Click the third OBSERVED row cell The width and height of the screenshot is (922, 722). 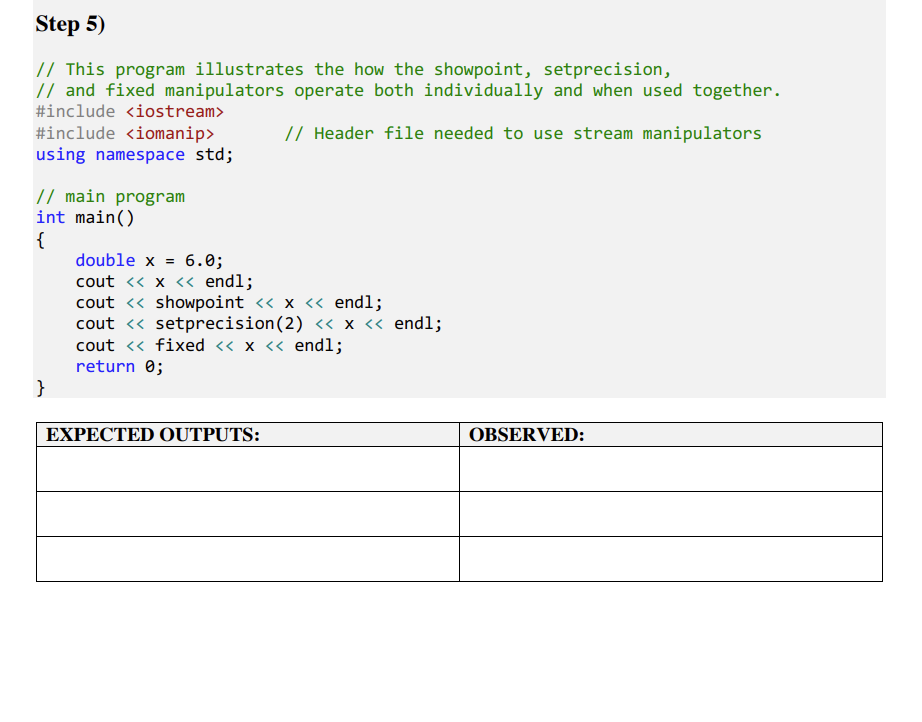click(670, 559)
